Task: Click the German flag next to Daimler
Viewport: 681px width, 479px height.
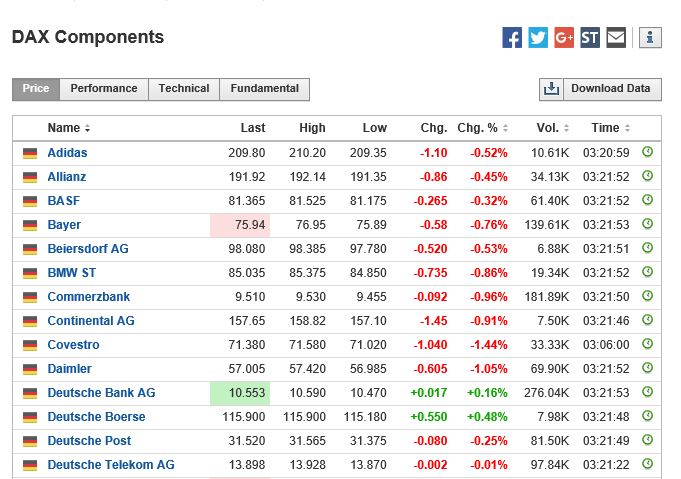Action: [30, 369]
